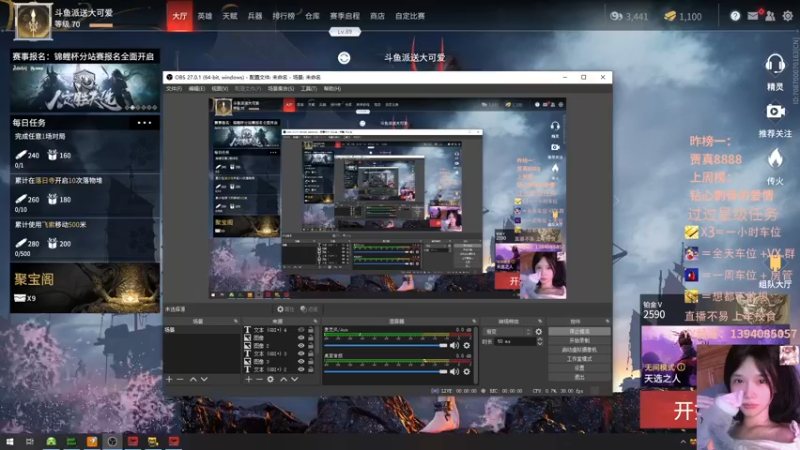Toggle lock on 文本 (GDI+) 4 source

pyautogui.click(x=311, y=330)
